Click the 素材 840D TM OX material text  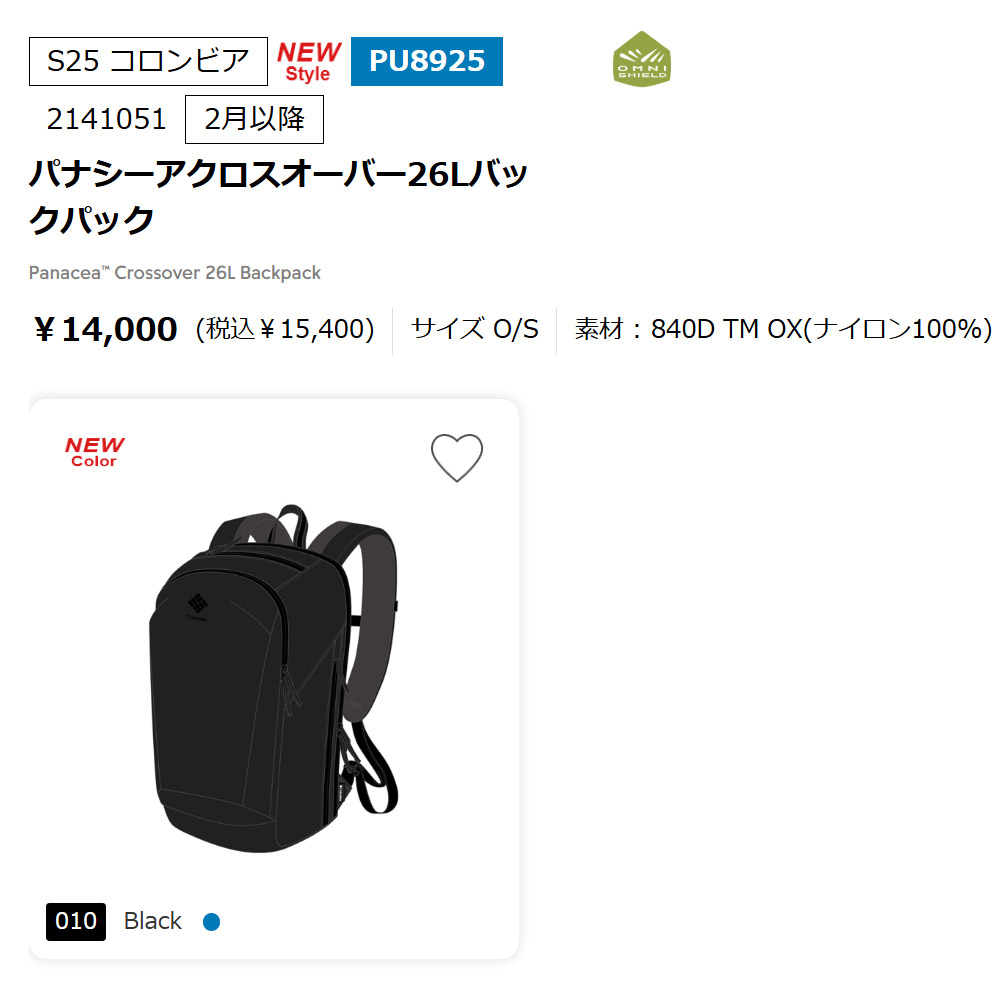(x=783, y=329)
